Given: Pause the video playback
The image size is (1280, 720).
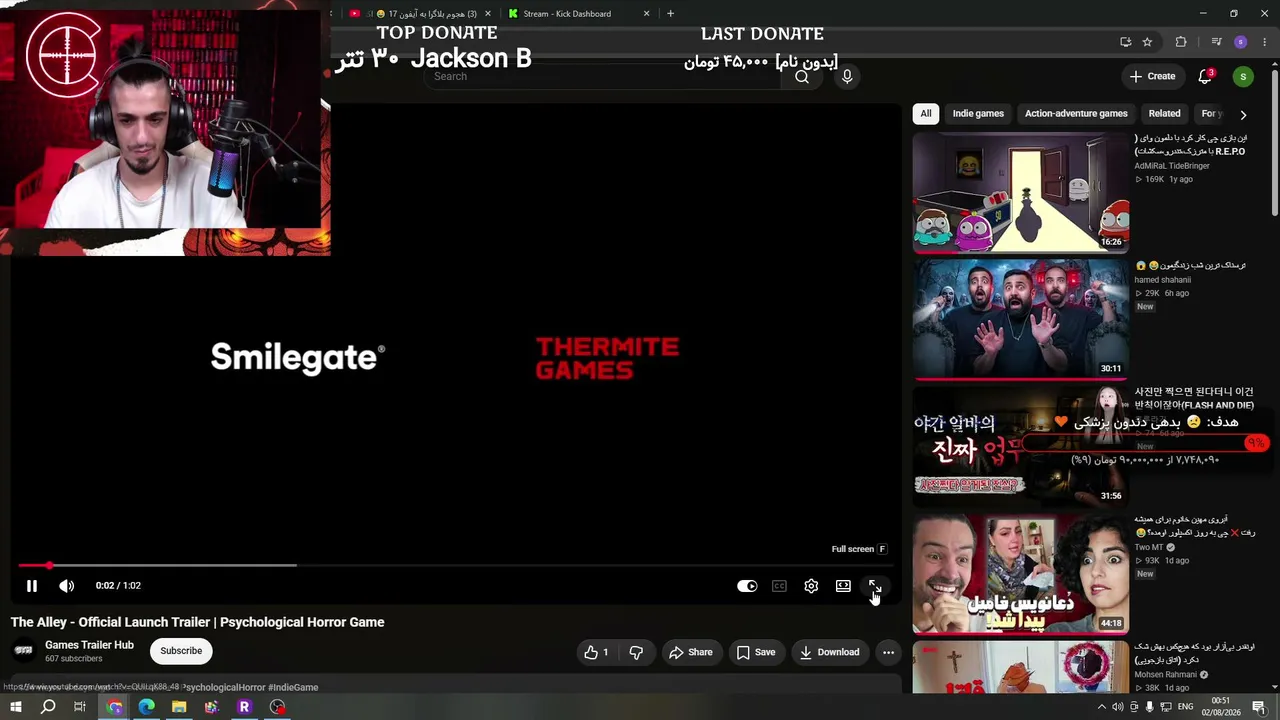Looking at the screenshot, I should pos(31,586).
